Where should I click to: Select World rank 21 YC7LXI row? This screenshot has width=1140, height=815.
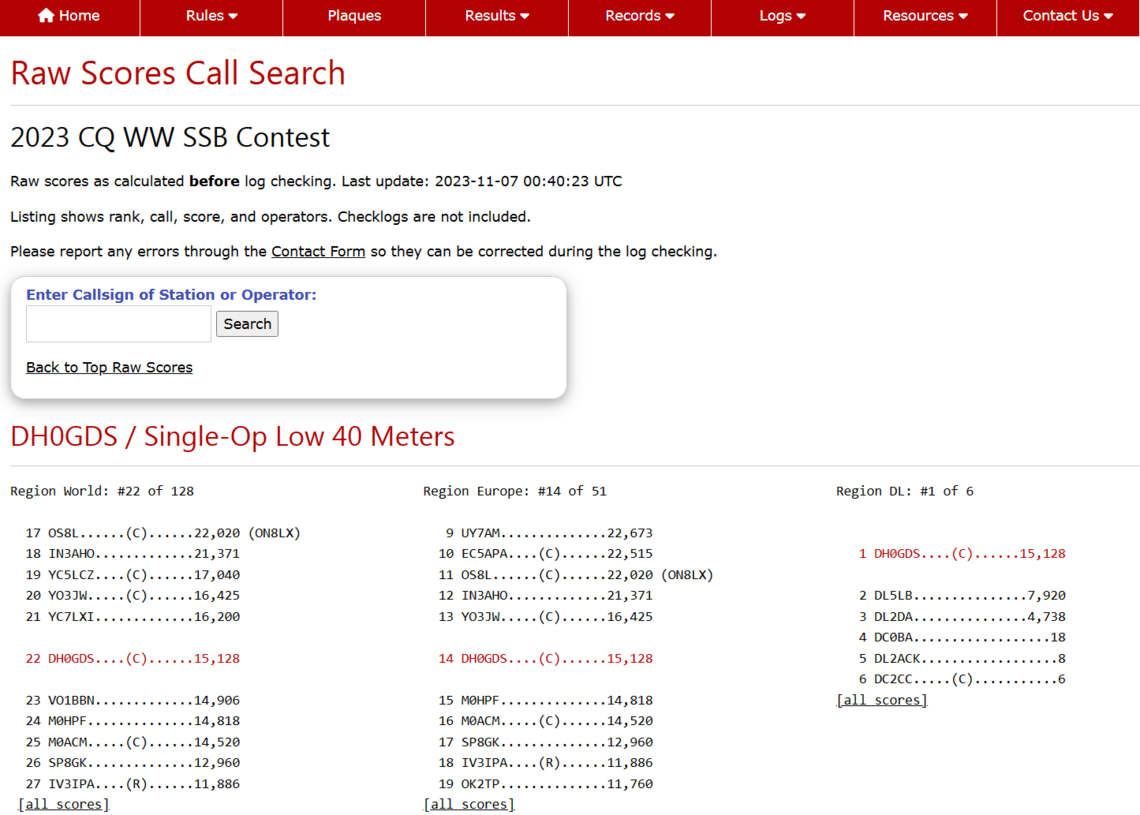click(x=132, y=617)
